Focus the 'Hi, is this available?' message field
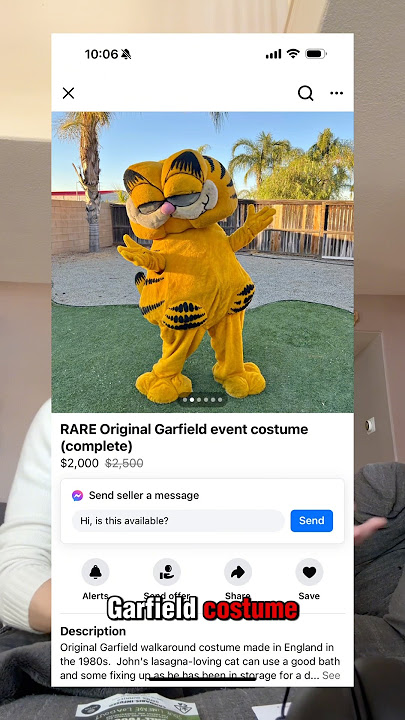405x720 pixels. tap(178, 521)
